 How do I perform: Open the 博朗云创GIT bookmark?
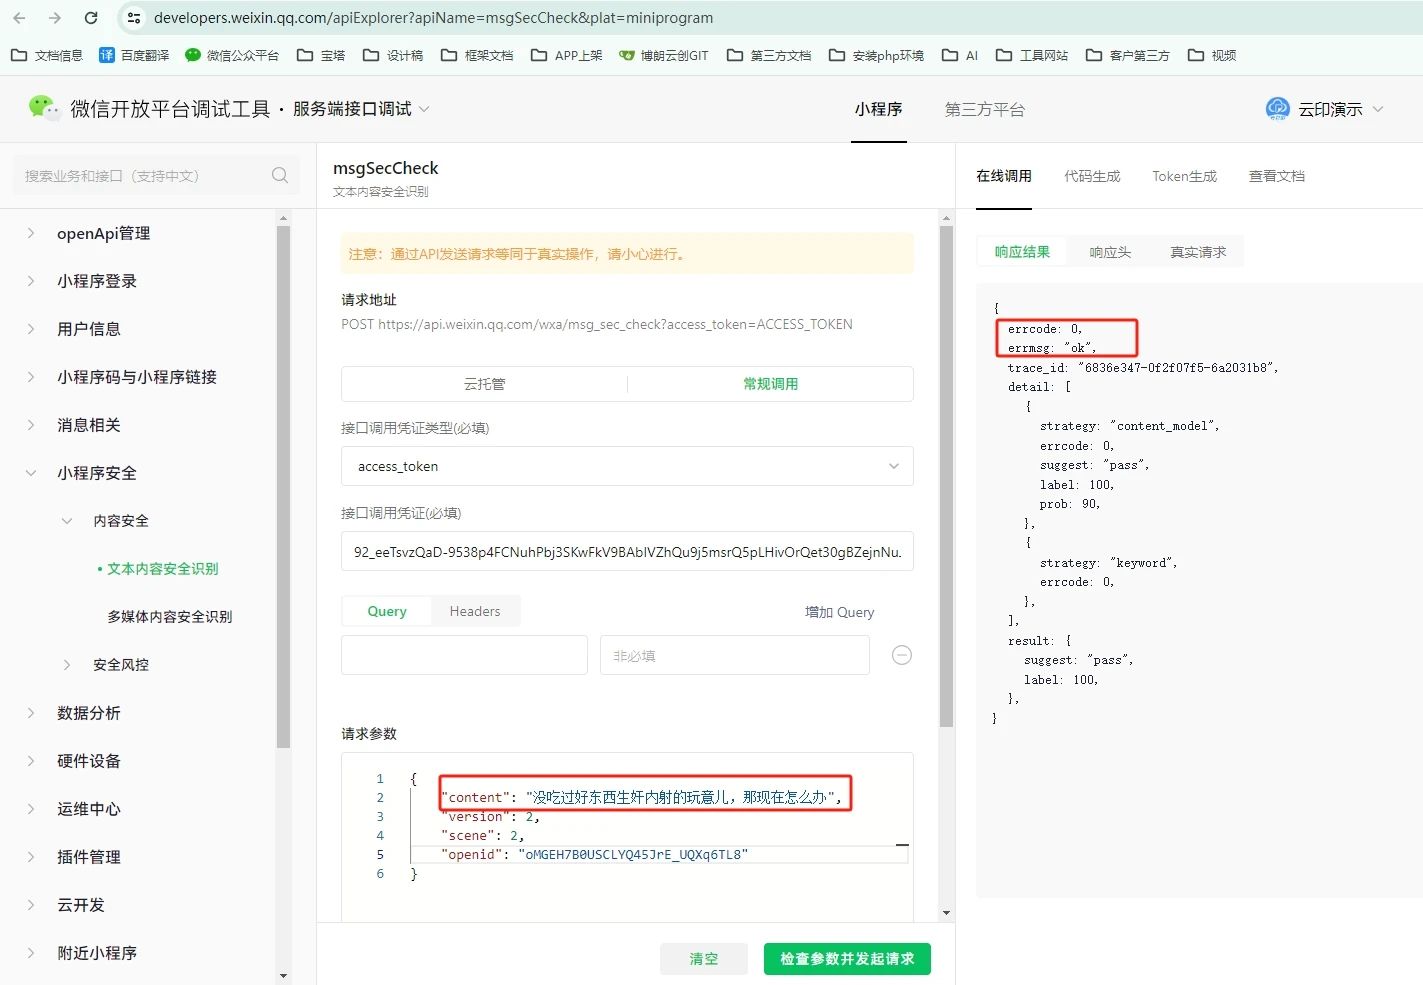coord(663,55)
